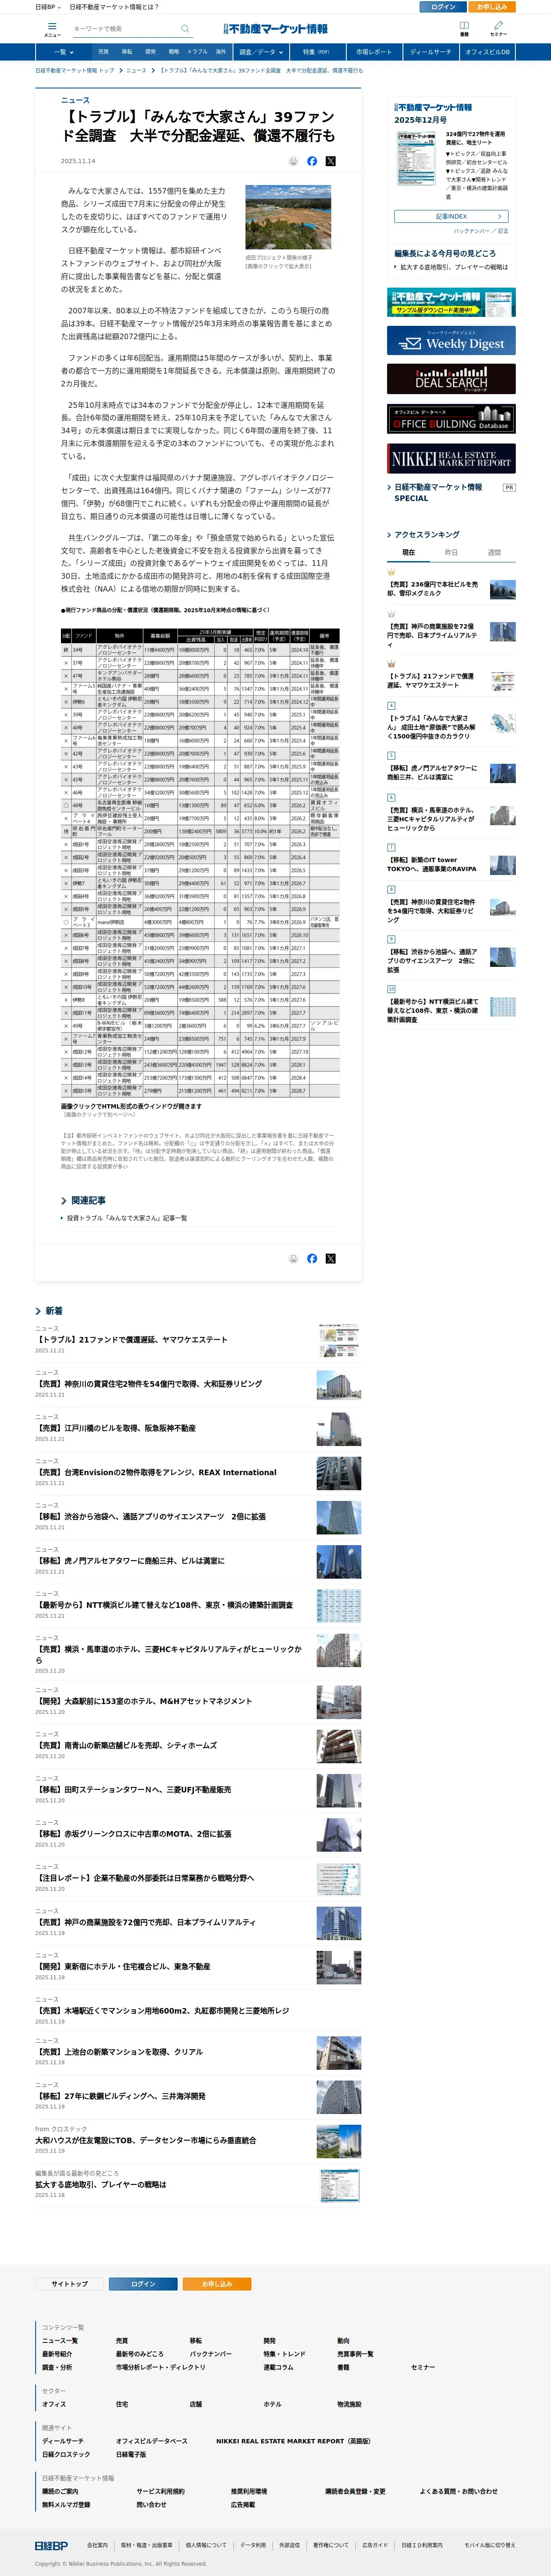This screenshot has width=551, height=2576.
Task: Enlarge the 成田プロジェクト aerial photo
Action: pyautogui.click(x=288, y=217)
